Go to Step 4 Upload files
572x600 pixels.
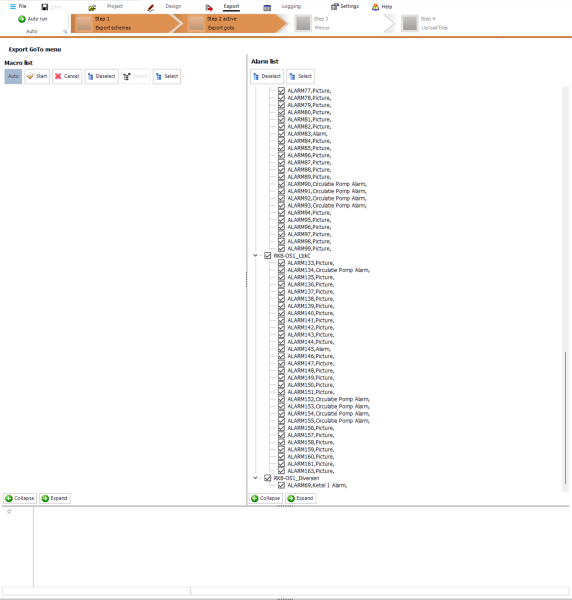click(432, 23)
